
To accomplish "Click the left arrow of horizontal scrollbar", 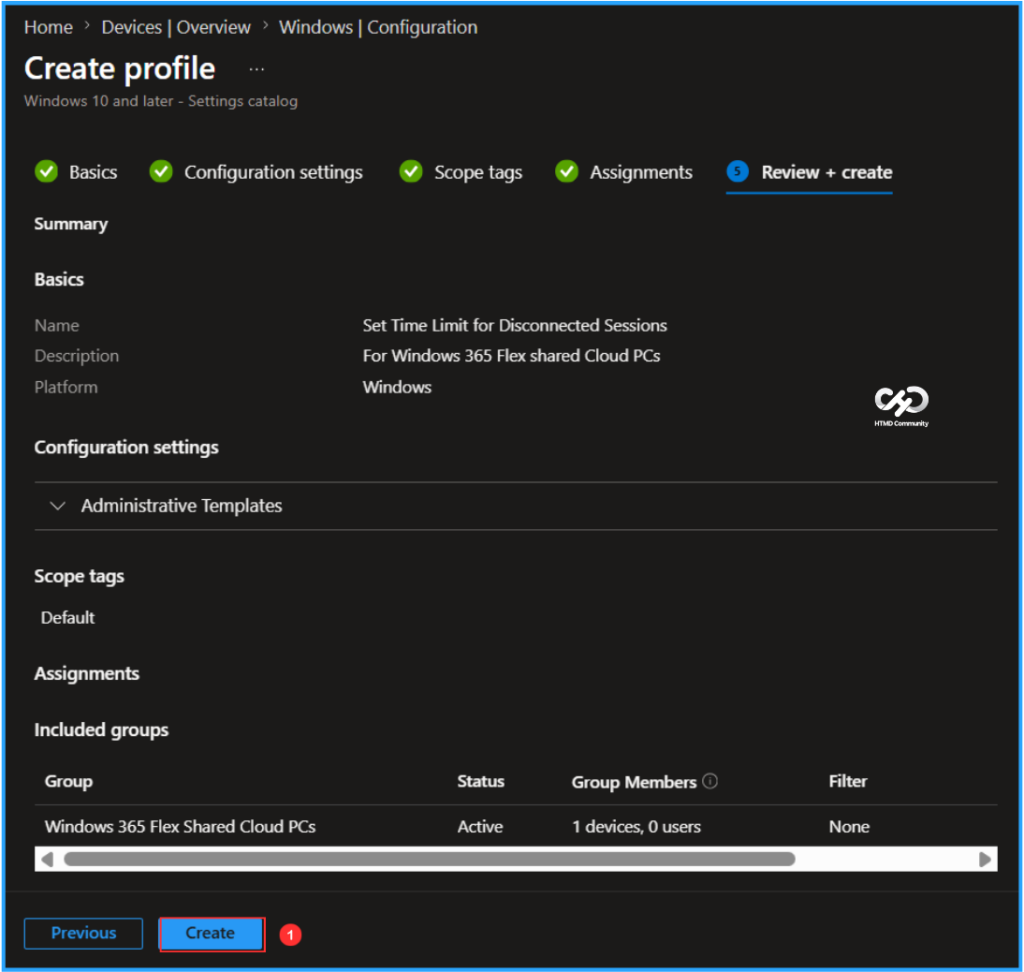I will click(x=46, y=860).
